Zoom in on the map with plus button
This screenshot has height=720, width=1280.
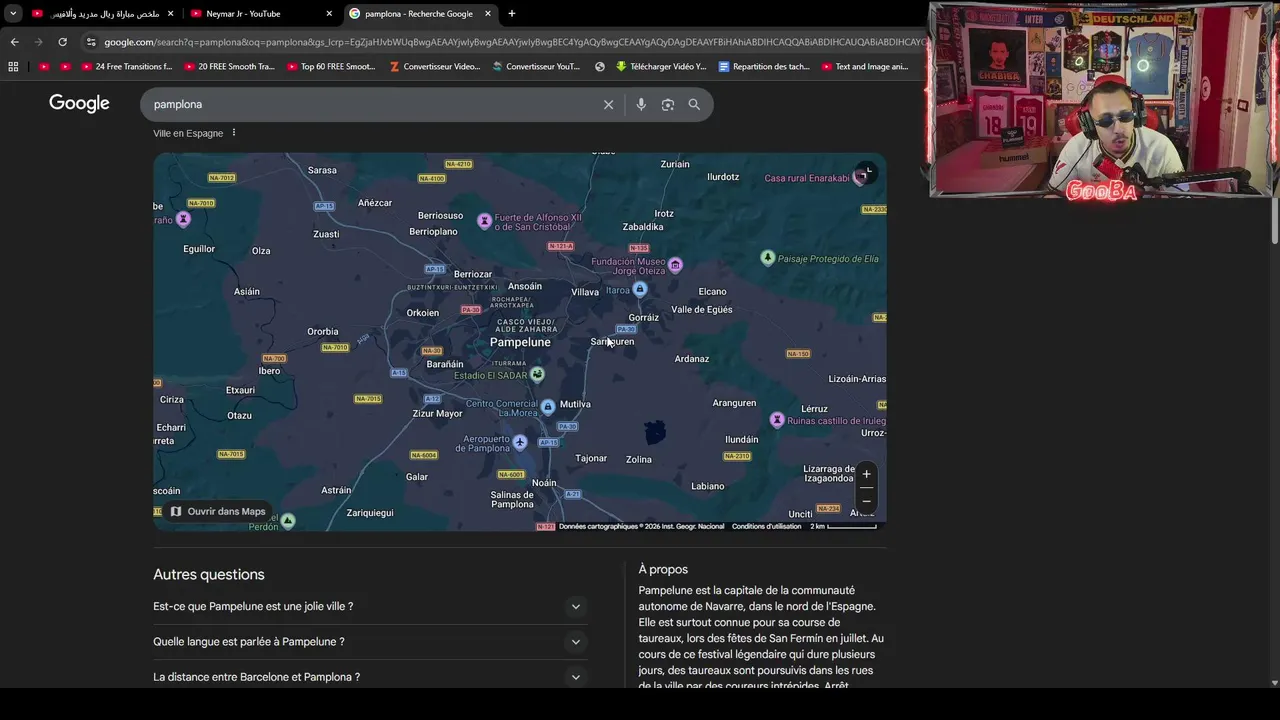pos(866,474)
